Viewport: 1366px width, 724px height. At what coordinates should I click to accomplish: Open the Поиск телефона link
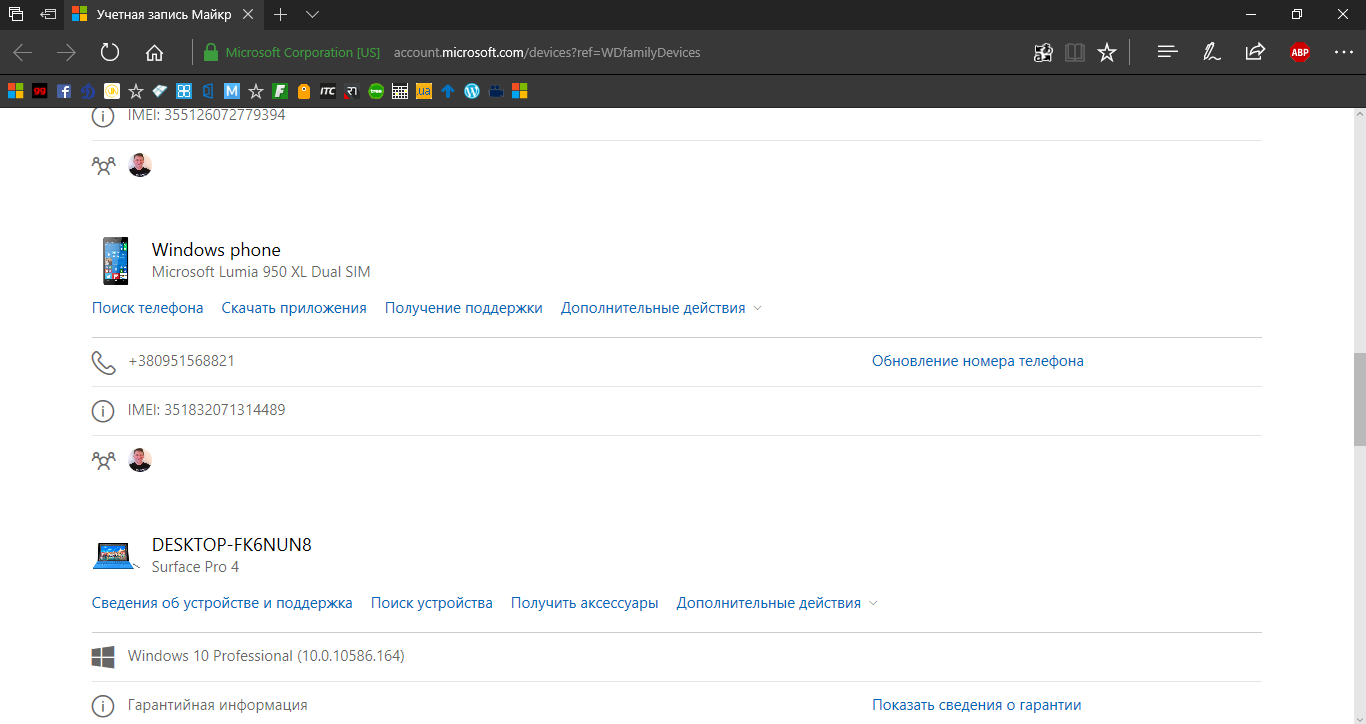(148, 308)
